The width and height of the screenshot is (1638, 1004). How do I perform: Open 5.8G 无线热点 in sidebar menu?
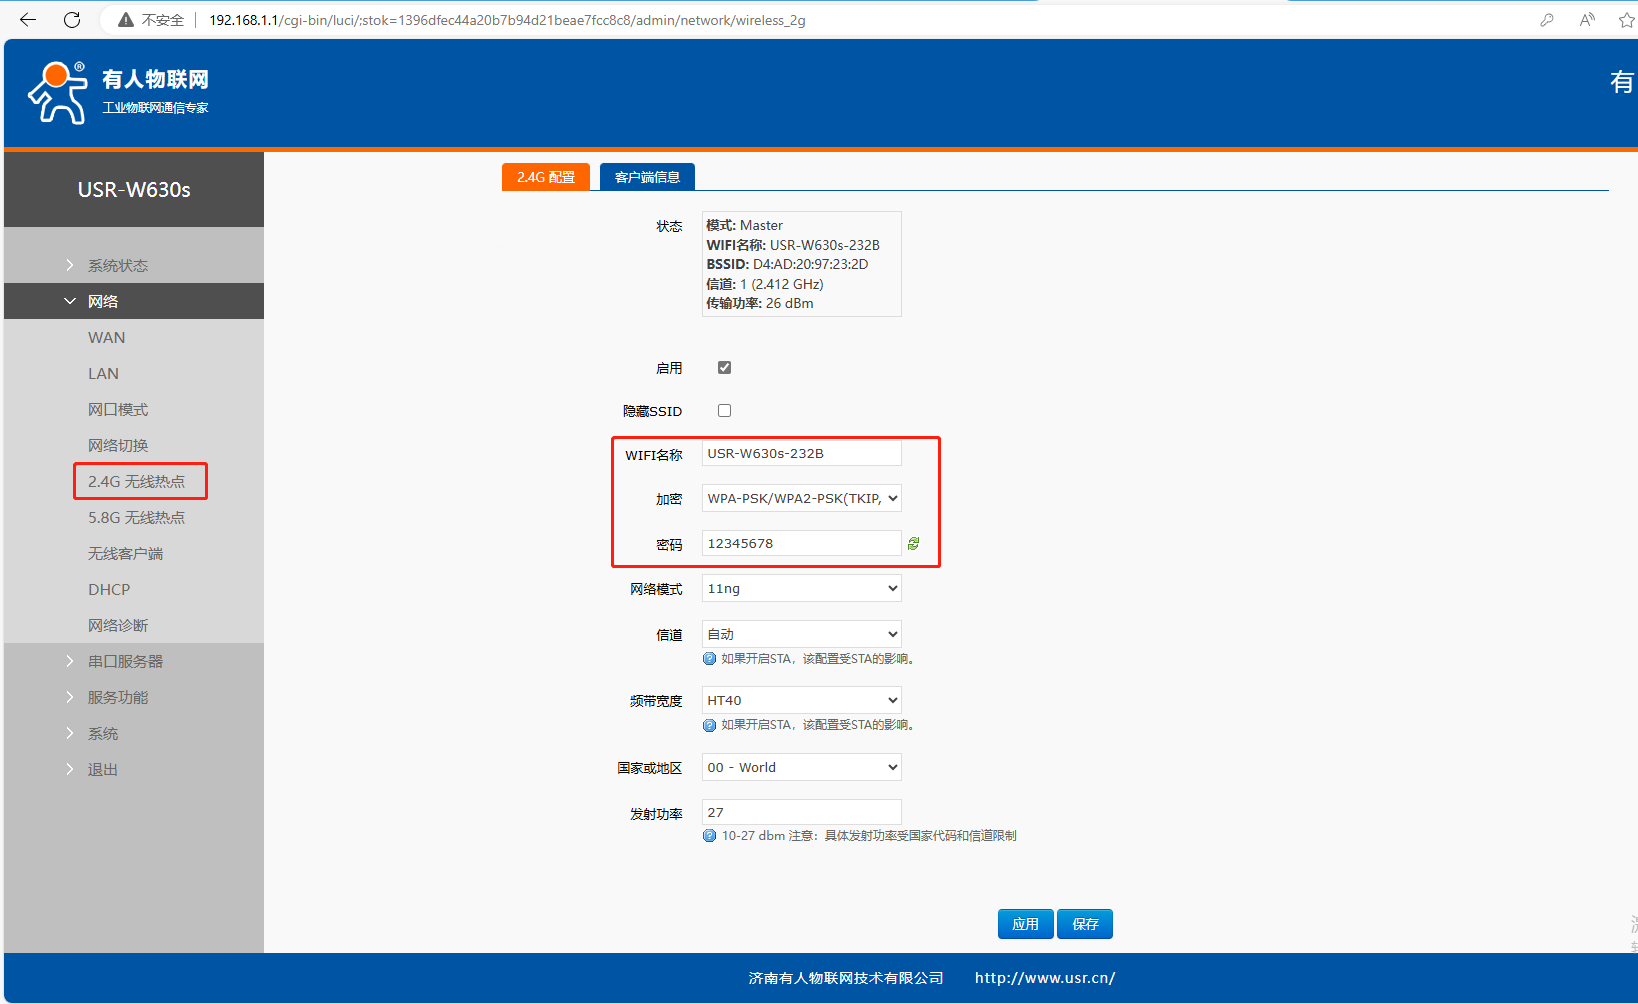click(136, 518)
